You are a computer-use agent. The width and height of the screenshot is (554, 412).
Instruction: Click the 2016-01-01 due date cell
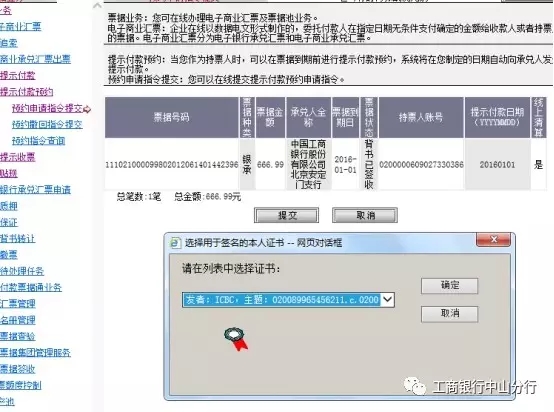click(x=346, y=165)
